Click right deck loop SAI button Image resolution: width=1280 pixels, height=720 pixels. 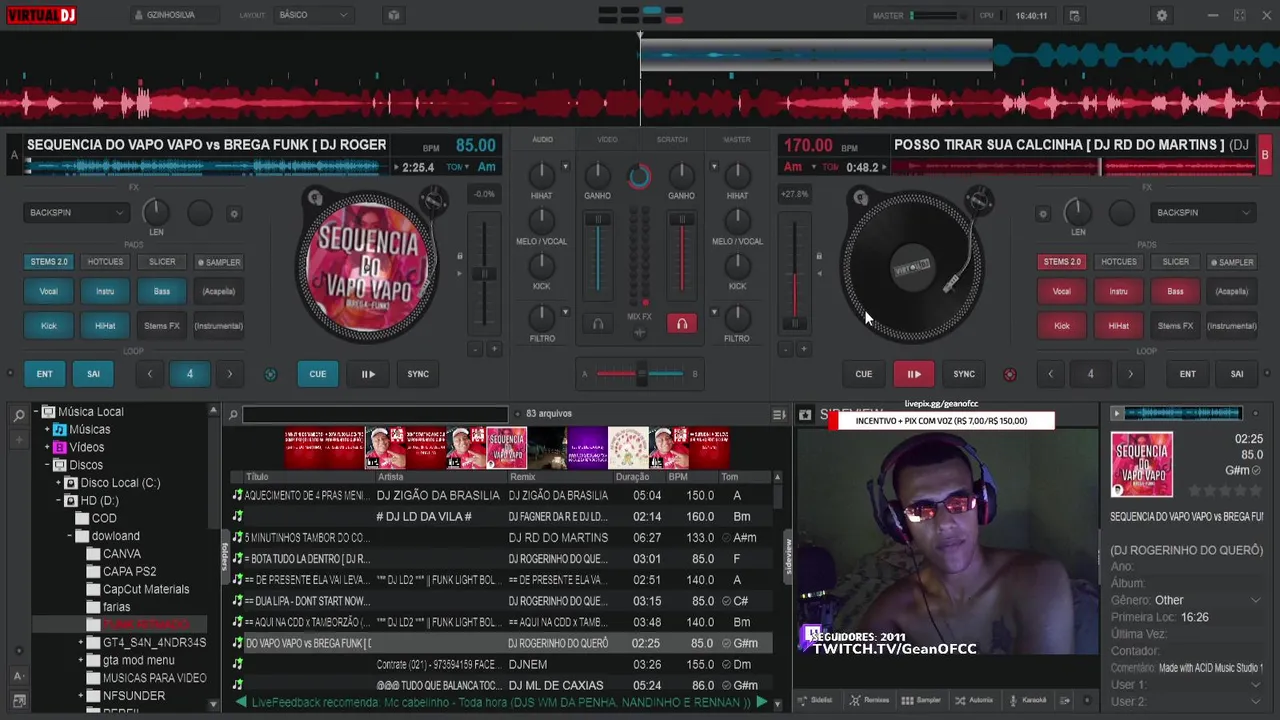[x=1237, y=374]
